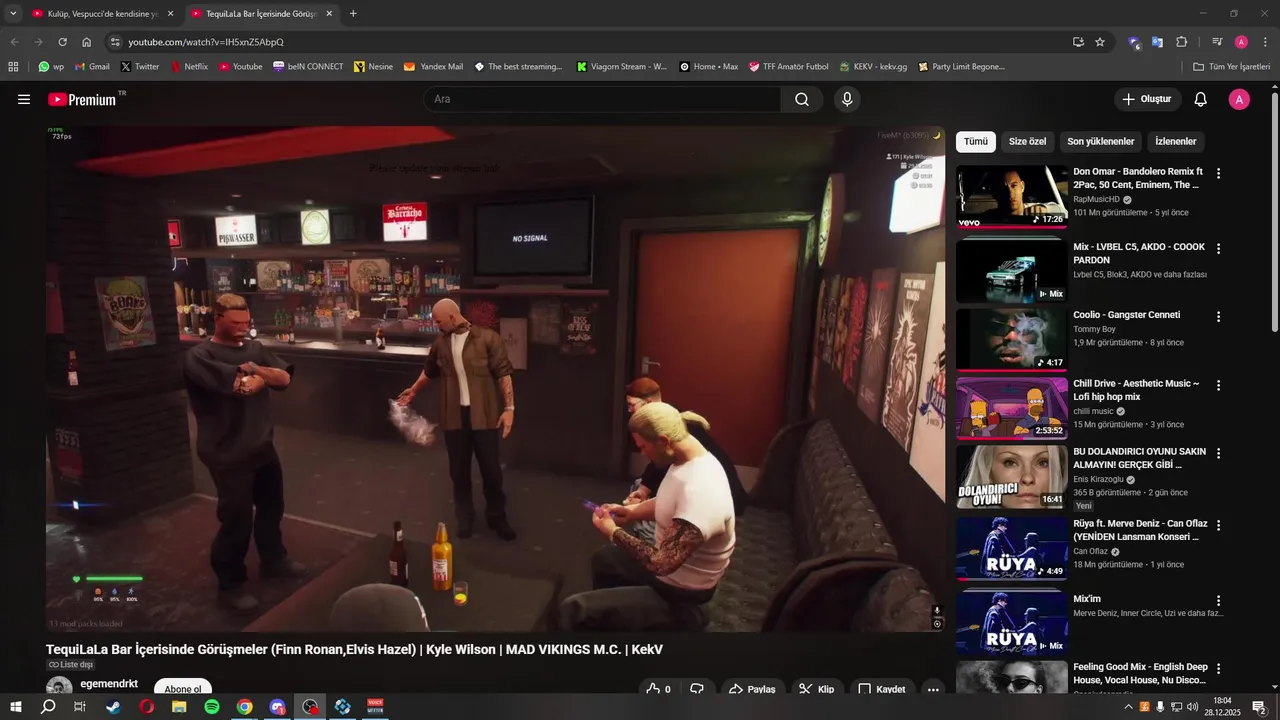Open the Gmail bookmark

tap(92, 67)
